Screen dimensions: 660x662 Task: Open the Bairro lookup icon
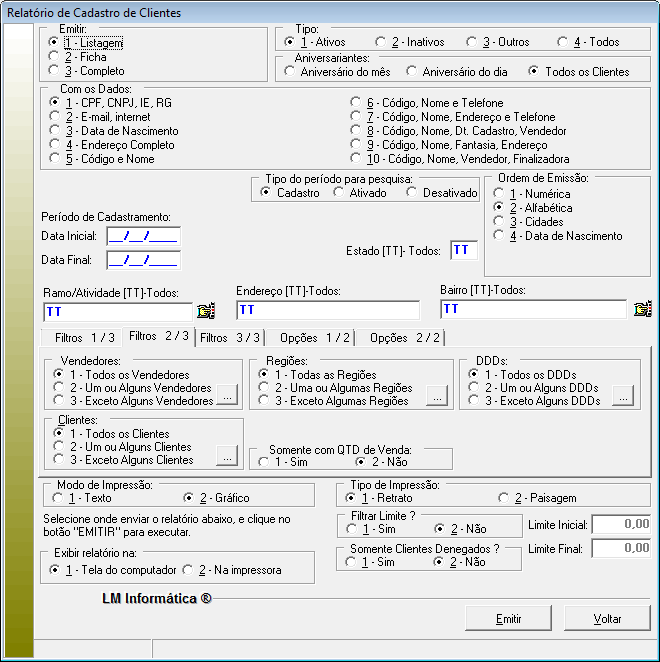643,310
